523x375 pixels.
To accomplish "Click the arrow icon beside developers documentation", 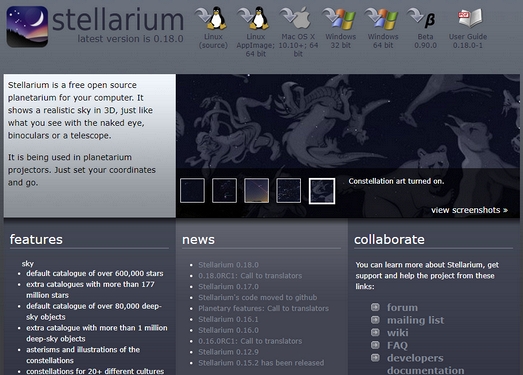I will [x=375, y=358].
